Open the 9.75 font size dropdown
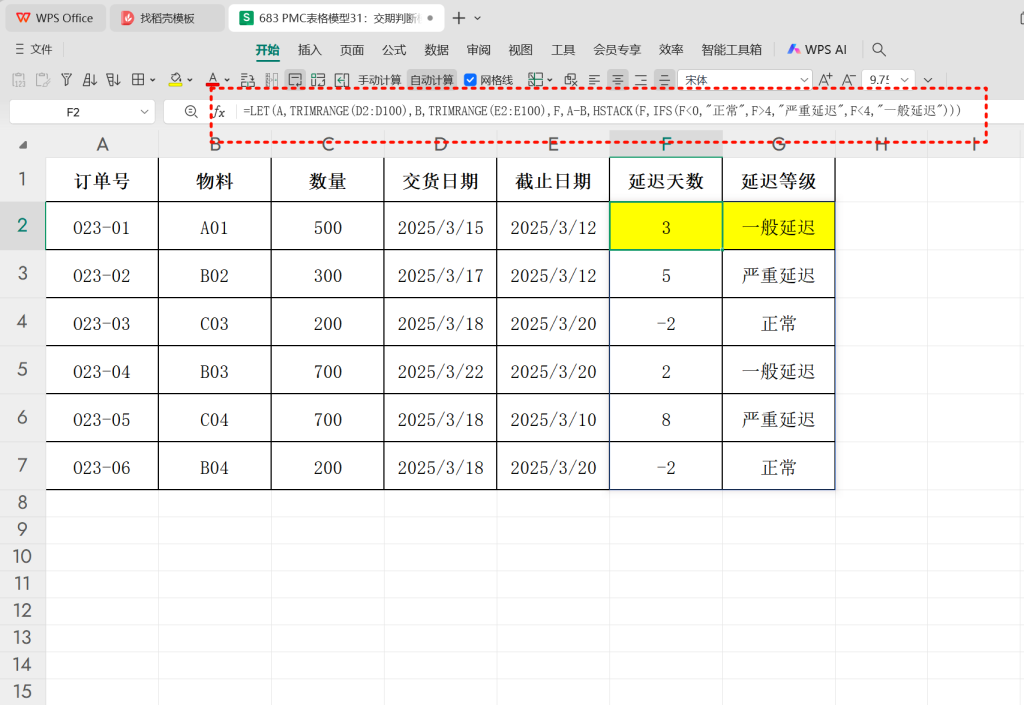The height and width of the screenshot is (705, 1024). (x=904, y=80)
